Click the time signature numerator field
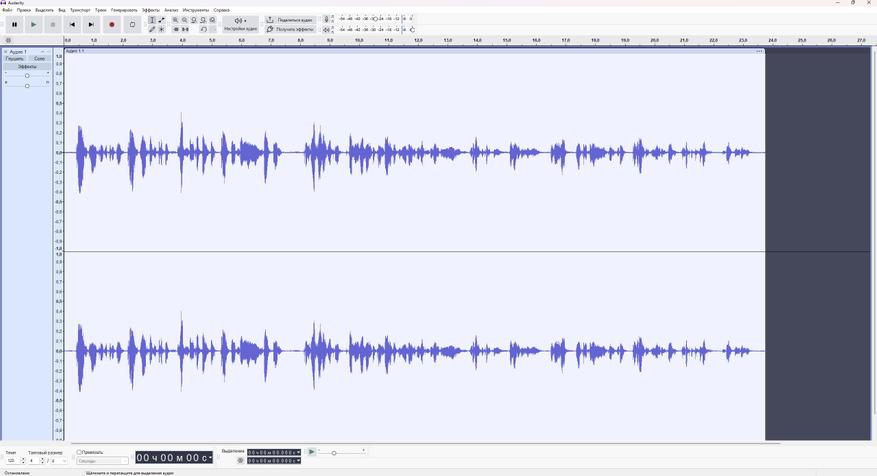The height and width of the screenshot is (476, 877). [x=33, y=461]
